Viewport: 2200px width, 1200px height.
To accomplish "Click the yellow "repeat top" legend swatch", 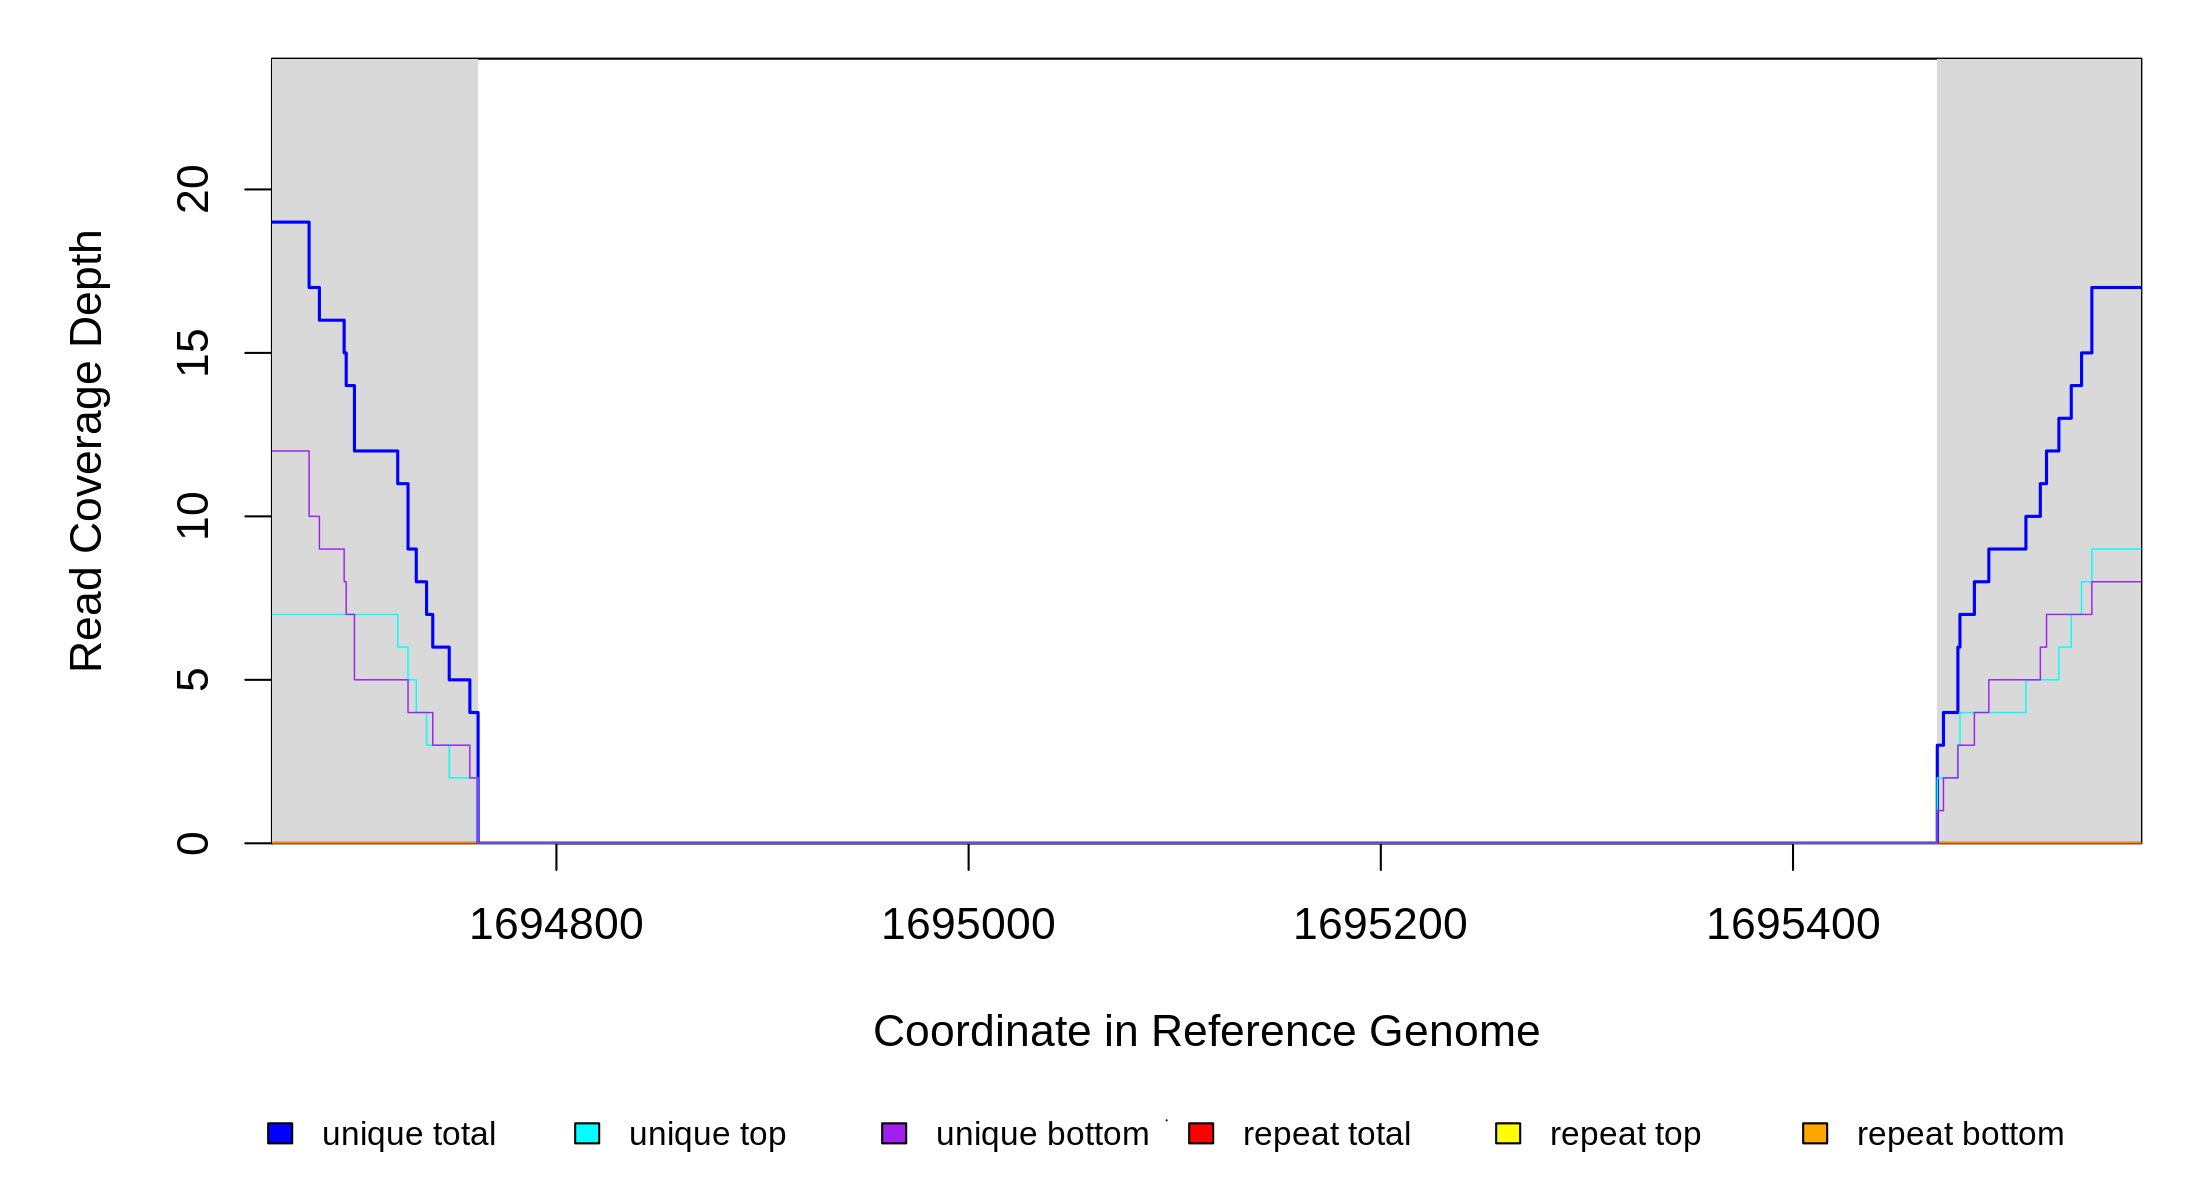I will (1508, 1133).
